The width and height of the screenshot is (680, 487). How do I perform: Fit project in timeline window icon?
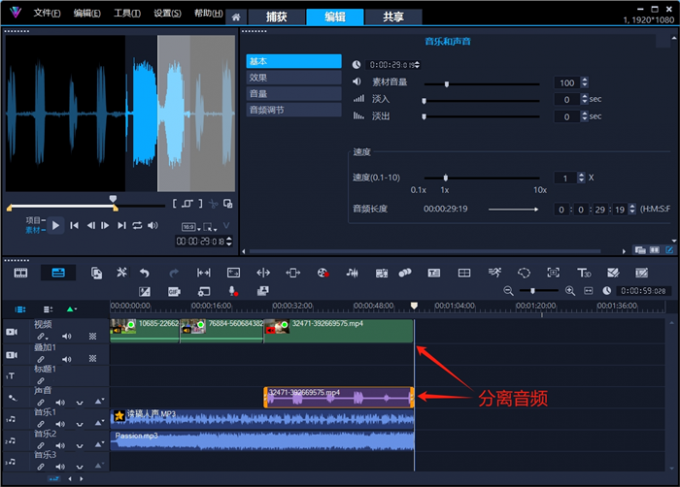588,291
